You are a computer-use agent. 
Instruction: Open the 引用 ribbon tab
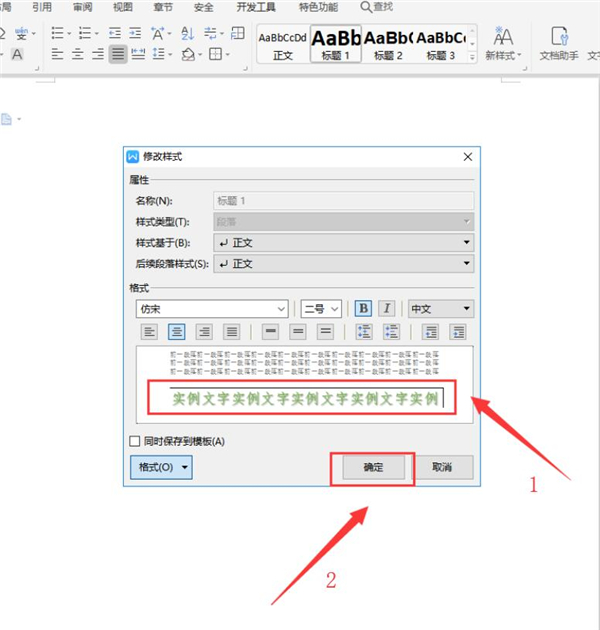pyautogui.click(x=42, y=7)
